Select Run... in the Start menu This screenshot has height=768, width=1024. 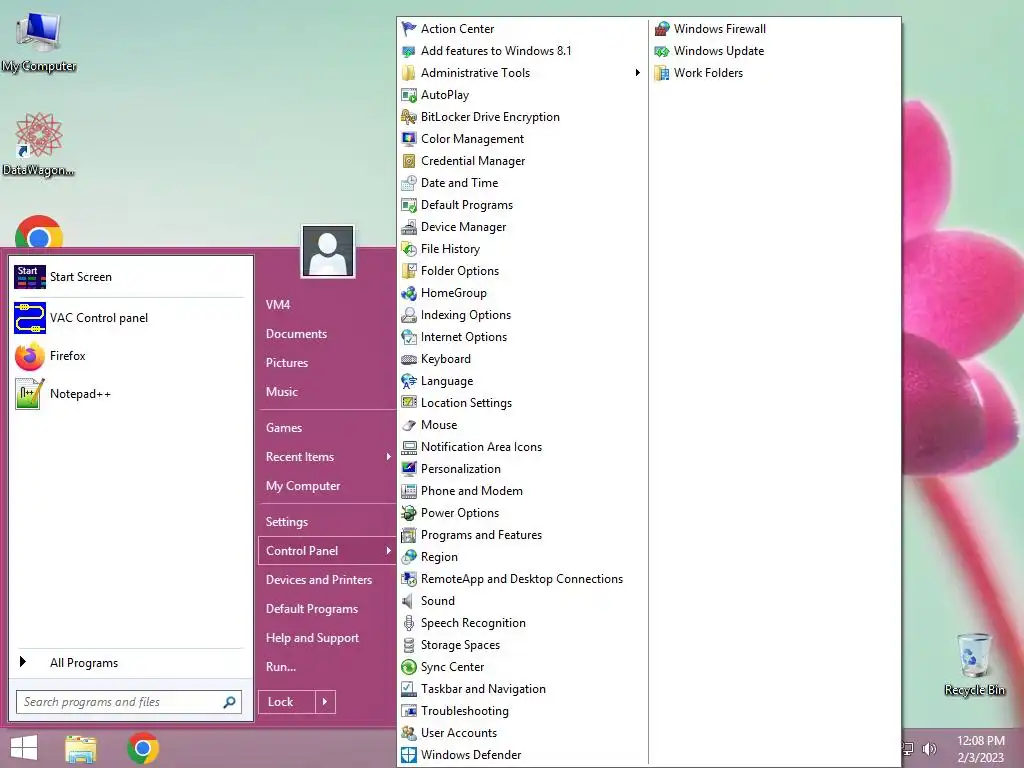tap(281, 667)
